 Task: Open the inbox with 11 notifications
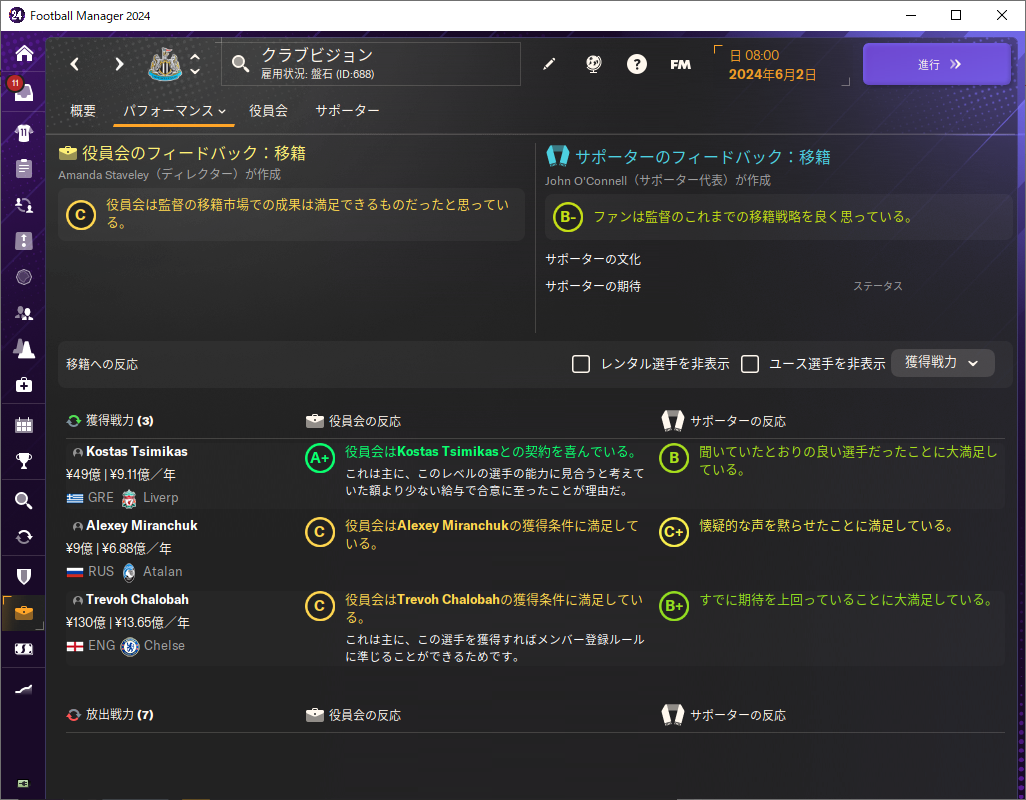(23, 91)
